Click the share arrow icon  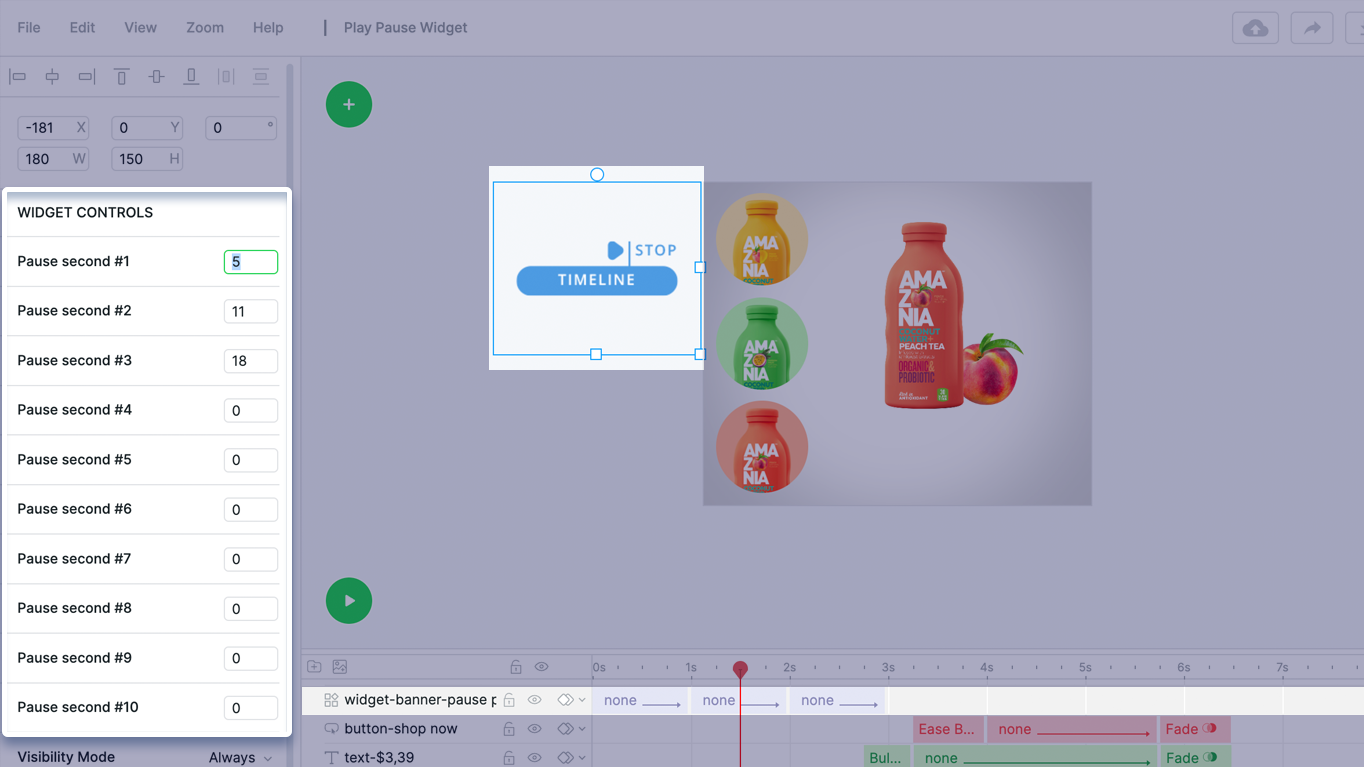tap(1312, 28)
